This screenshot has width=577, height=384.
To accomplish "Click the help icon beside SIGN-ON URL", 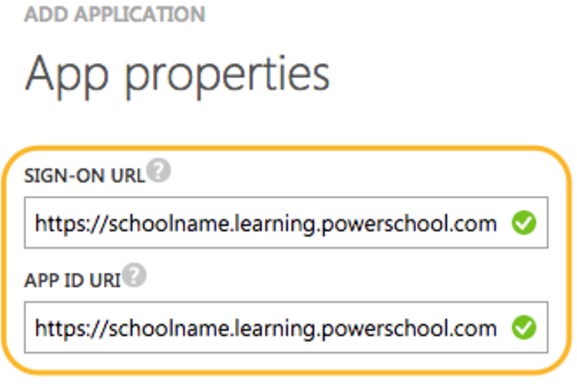I will 159,170.
